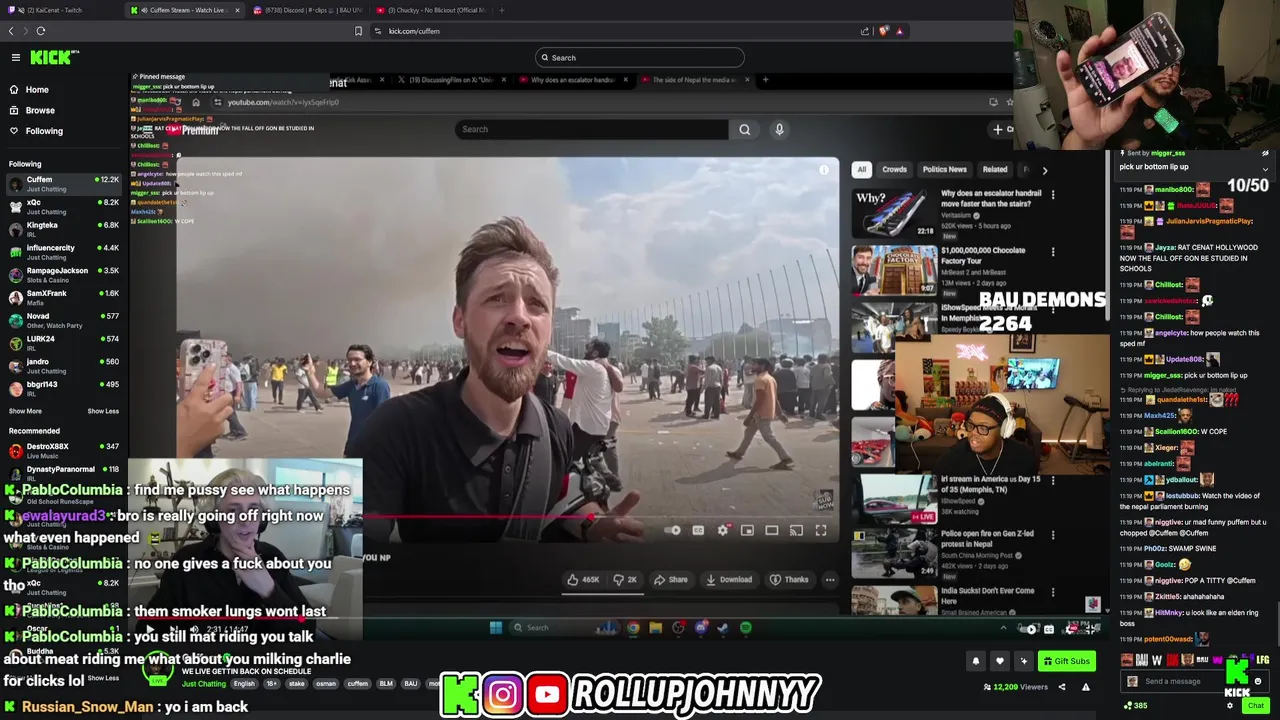Share the Kick stream

[1062, 687]
